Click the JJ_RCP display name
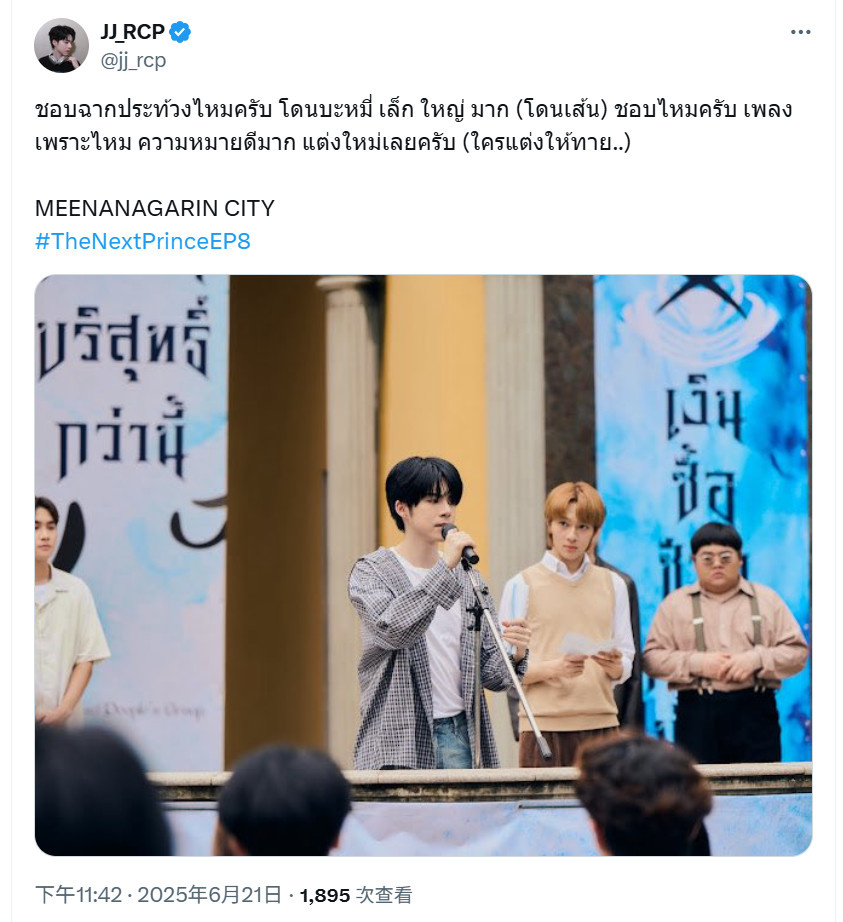This screenshot has height=922, width=843. (132, 32)
